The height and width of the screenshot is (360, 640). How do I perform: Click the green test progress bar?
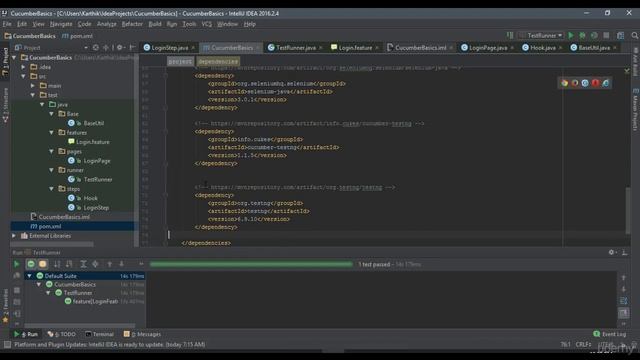[251, 264]
